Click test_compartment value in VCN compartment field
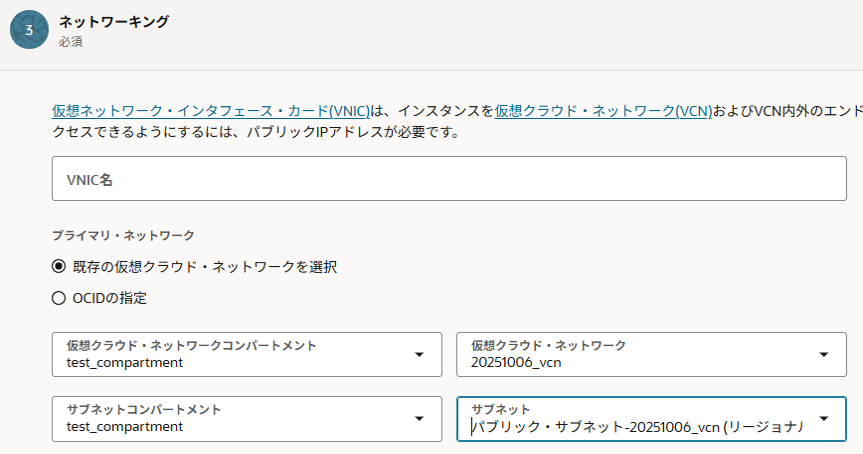 click(125, 362)
